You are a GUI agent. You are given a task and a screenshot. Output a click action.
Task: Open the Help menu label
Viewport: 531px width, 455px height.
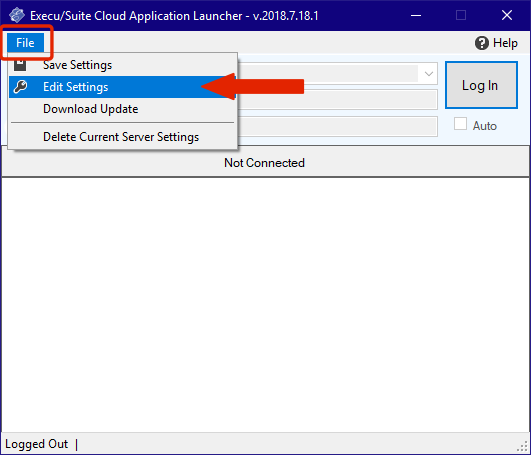[505, 43]
